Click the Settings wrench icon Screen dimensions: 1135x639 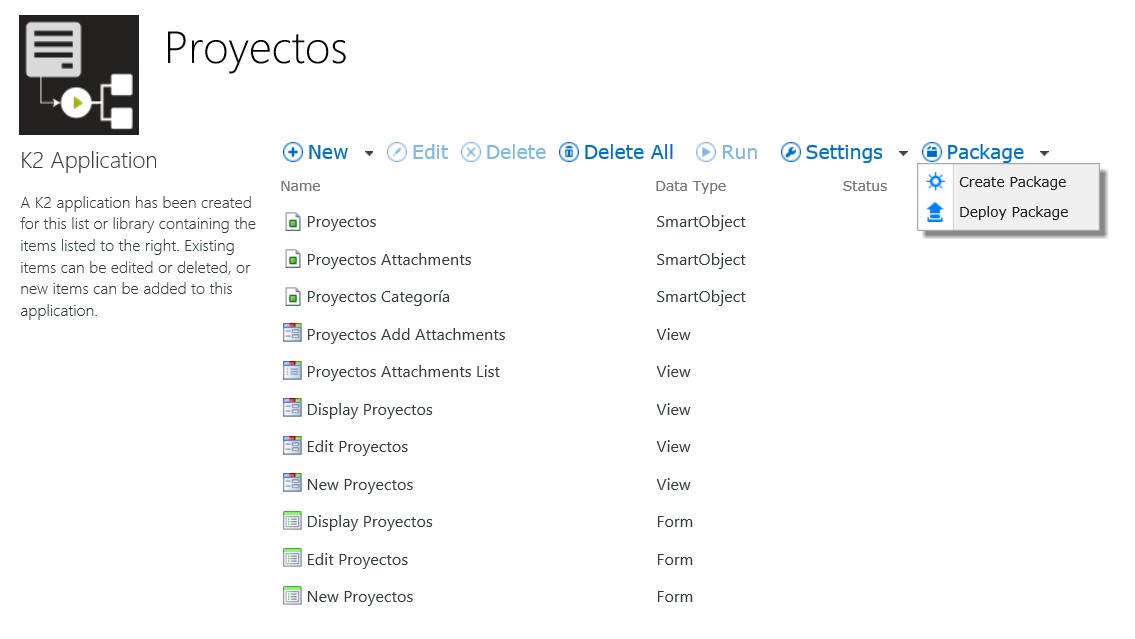pos(790,153)
